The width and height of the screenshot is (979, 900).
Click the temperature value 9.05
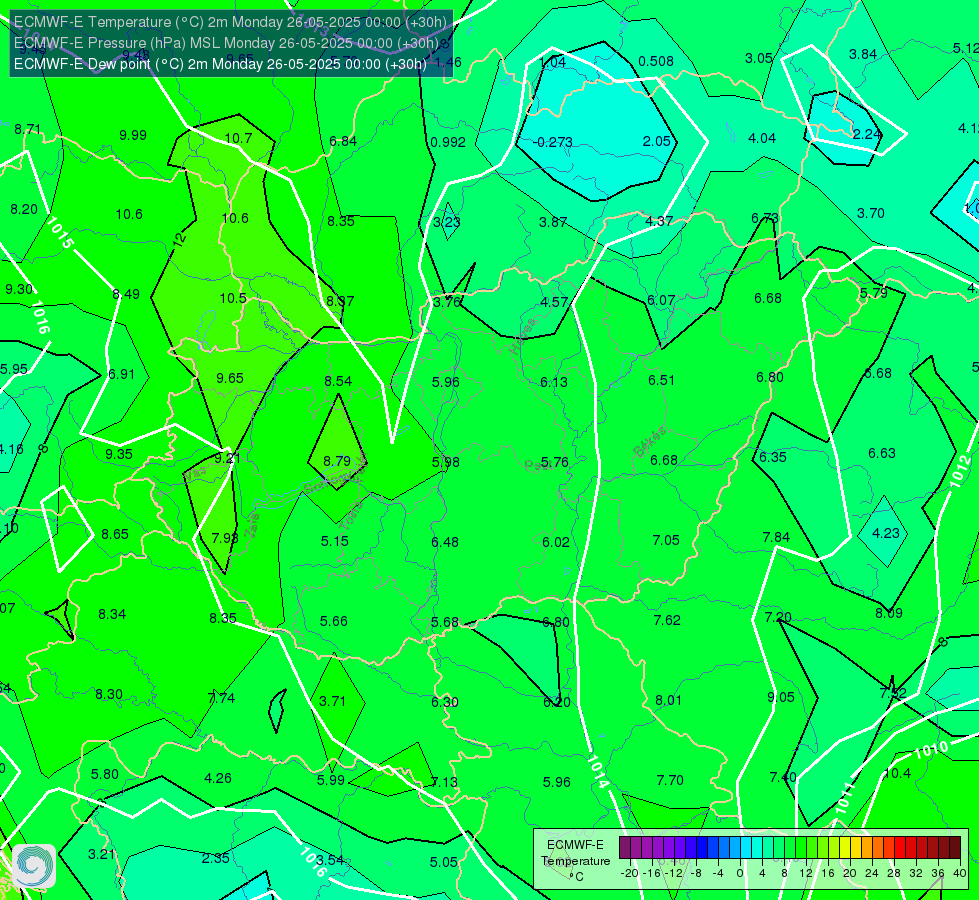781,697
